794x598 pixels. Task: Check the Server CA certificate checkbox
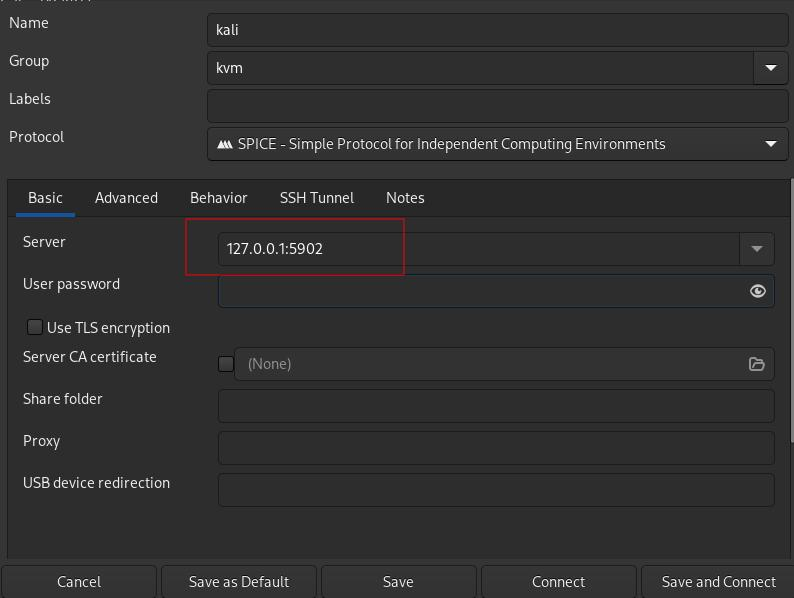point(226,364)
